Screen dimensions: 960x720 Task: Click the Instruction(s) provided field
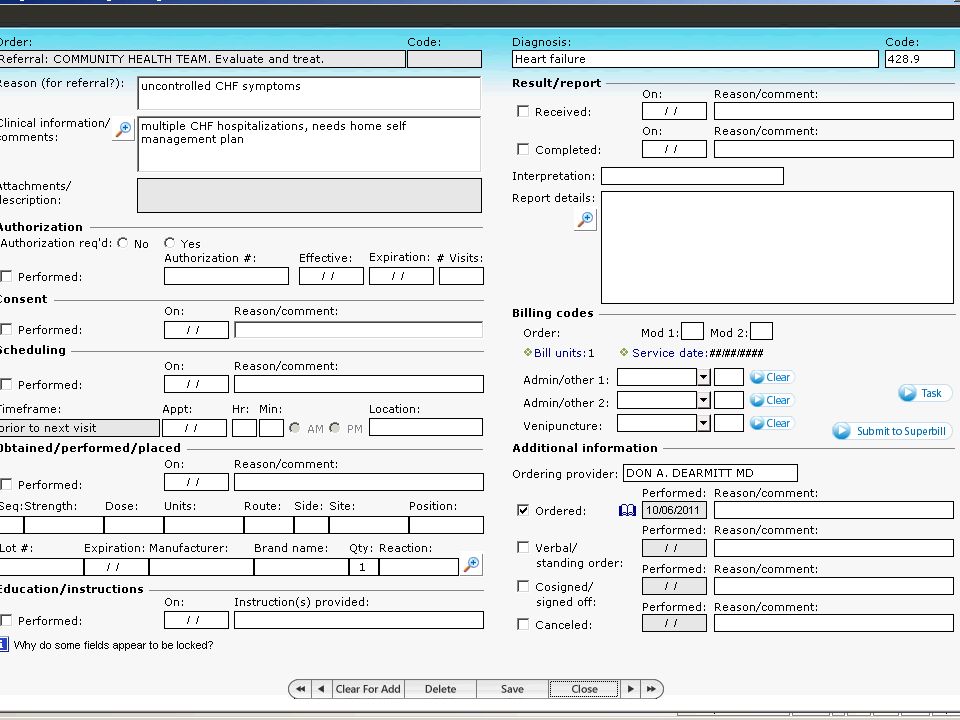pos(359,620)
